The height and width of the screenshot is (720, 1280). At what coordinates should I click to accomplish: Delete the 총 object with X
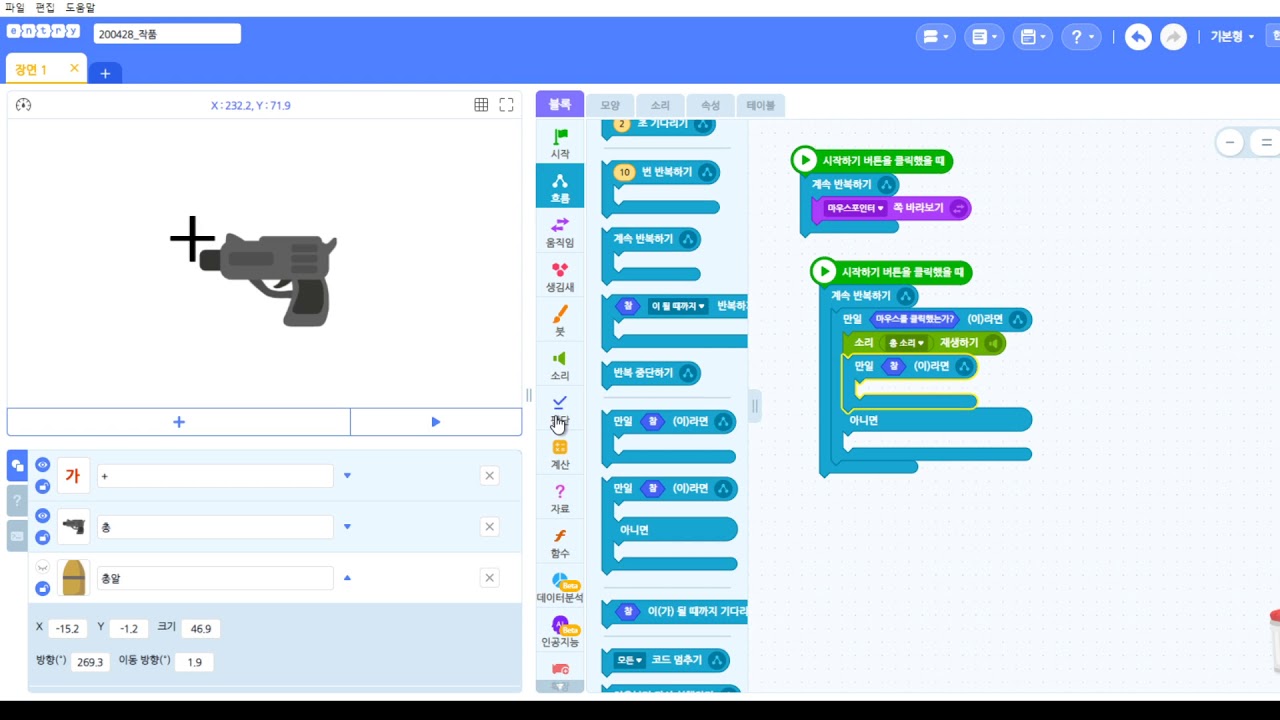click(x=490, y=527)
